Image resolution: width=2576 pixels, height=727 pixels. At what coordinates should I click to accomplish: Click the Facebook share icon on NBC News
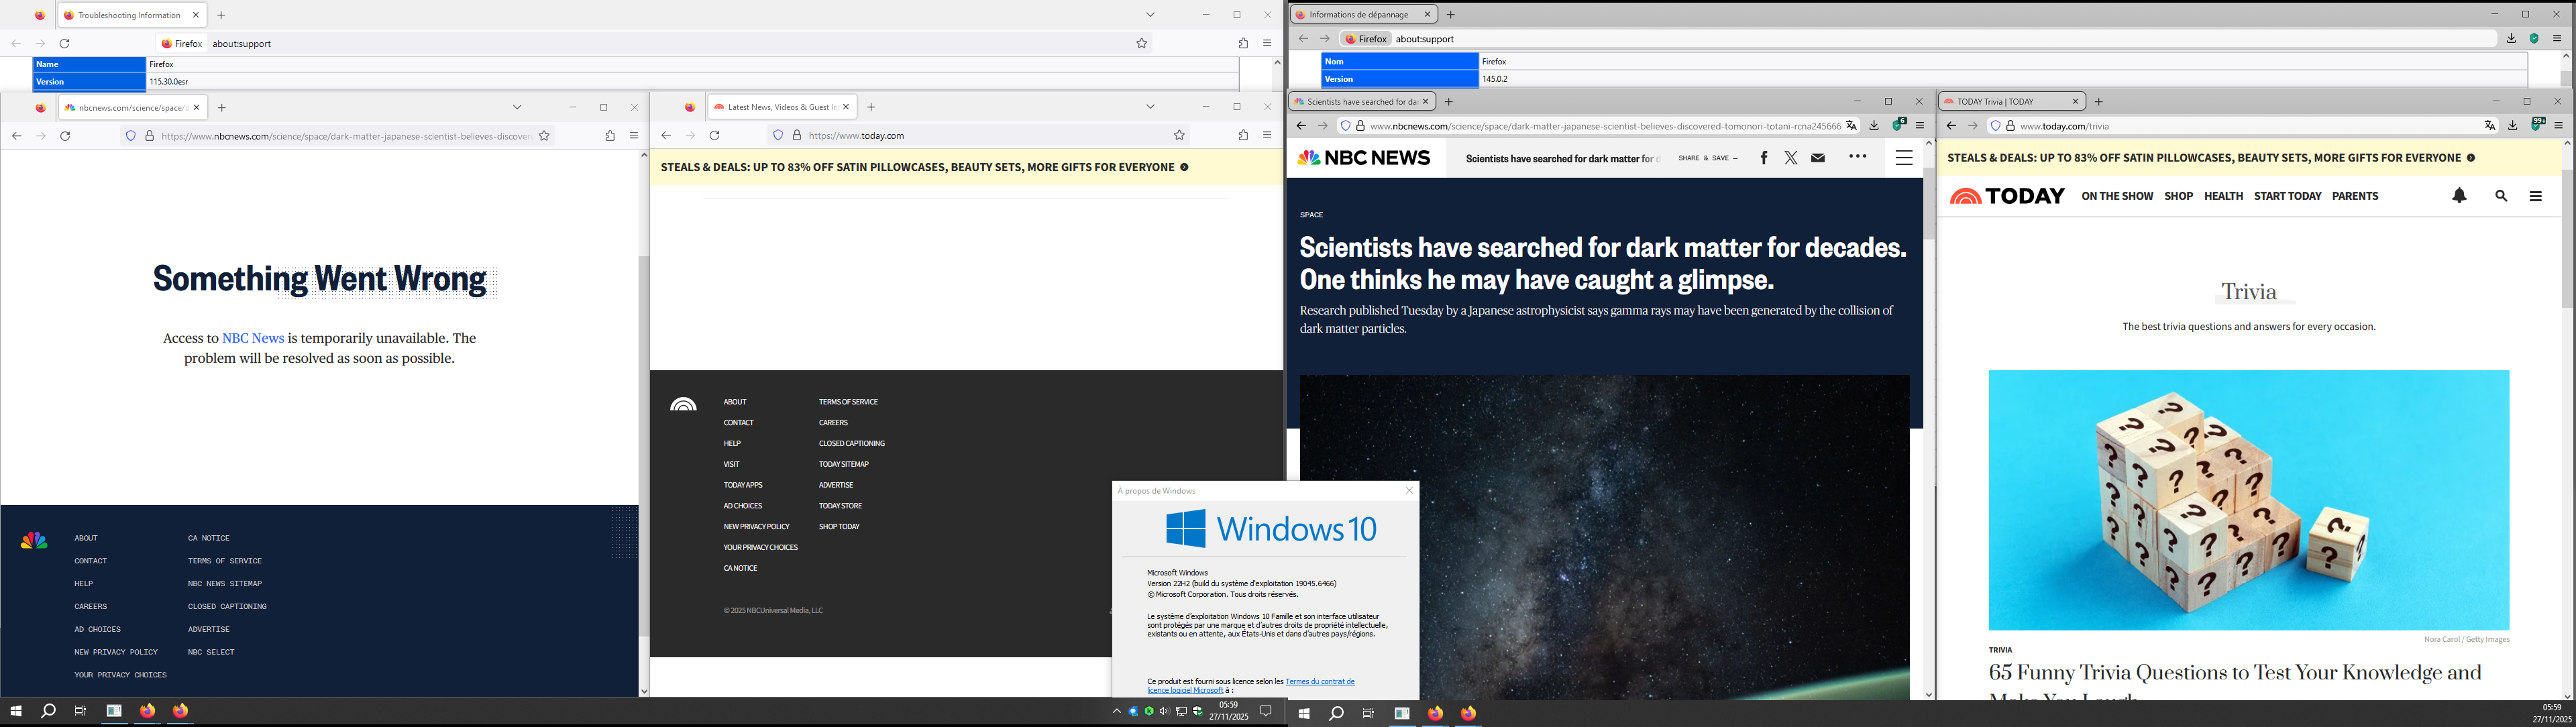pos(1764,158)
